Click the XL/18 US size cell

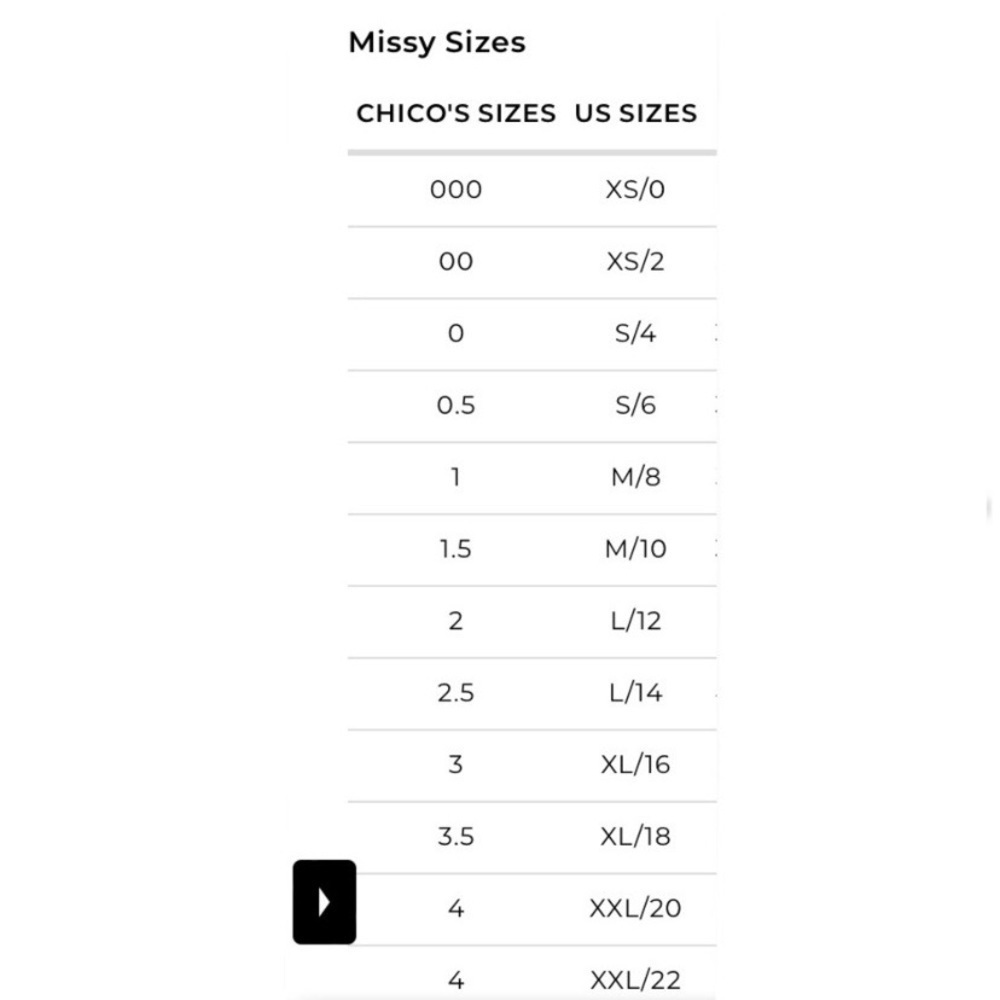(635, 837)
